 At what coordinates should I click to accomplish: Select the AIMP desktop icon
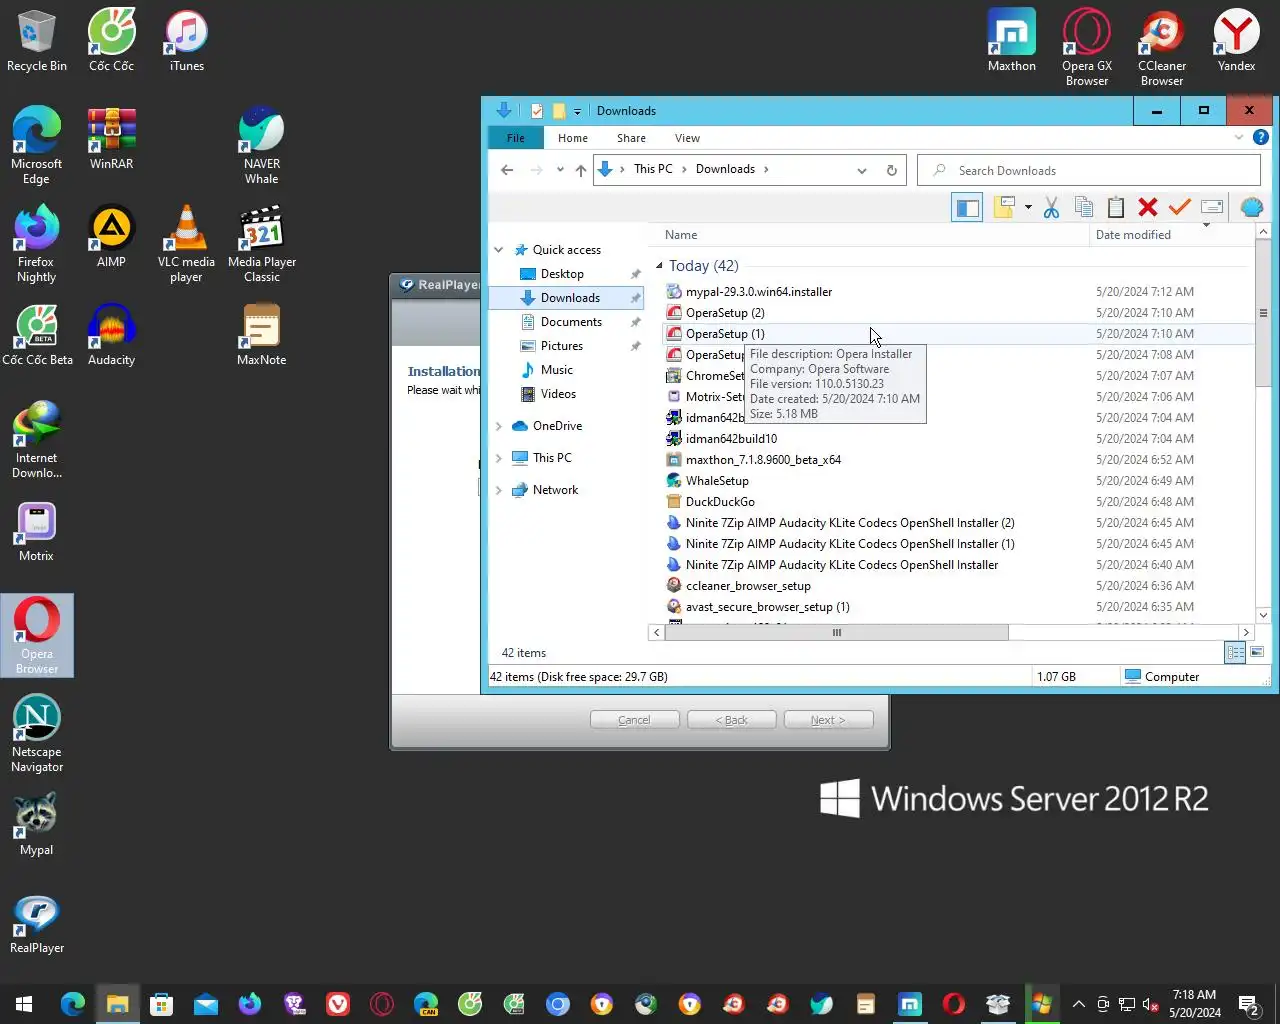(111, 237)
